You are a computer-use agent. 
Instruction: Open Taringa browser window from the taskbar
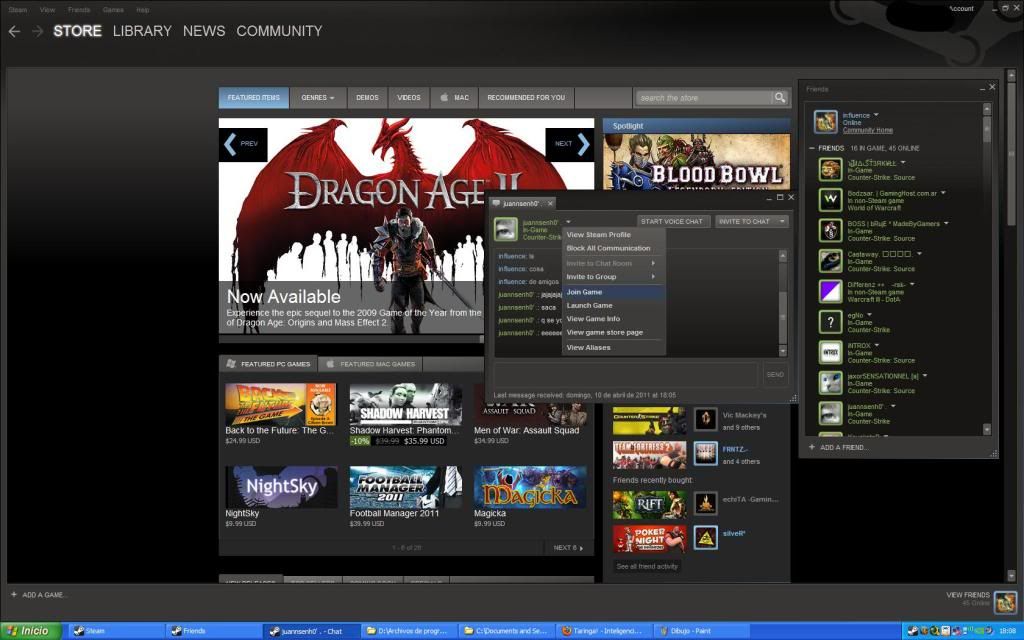[x=603, y=631]
